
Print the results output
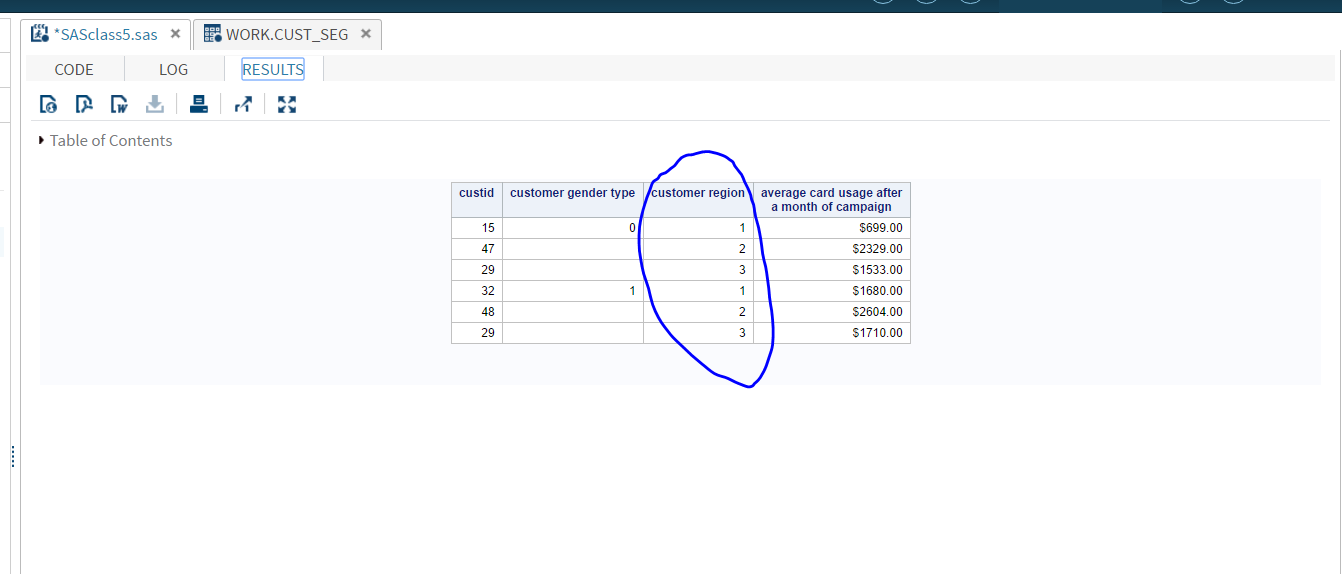198,104
